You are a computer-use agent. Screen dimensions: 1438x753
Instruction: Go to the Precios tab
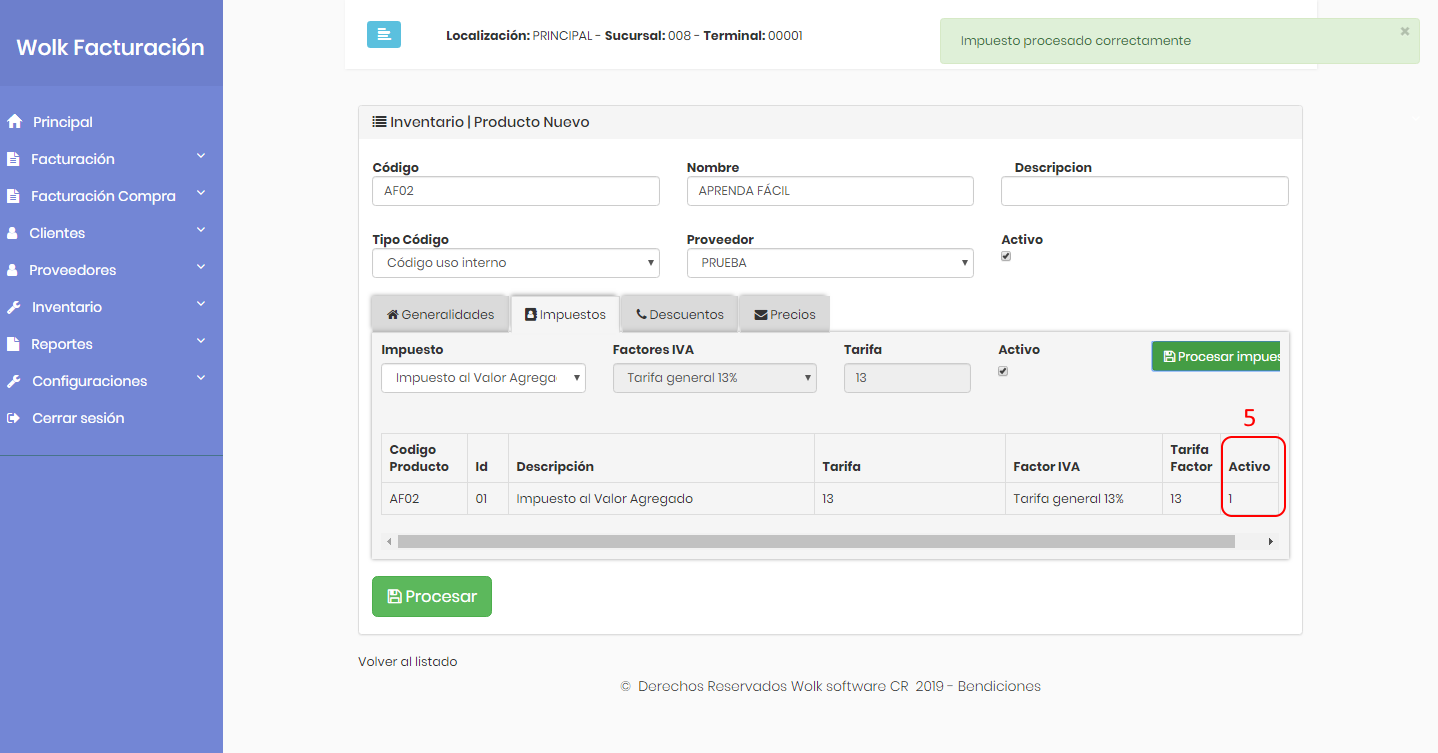pyautogui.click(x=785, y=314)
